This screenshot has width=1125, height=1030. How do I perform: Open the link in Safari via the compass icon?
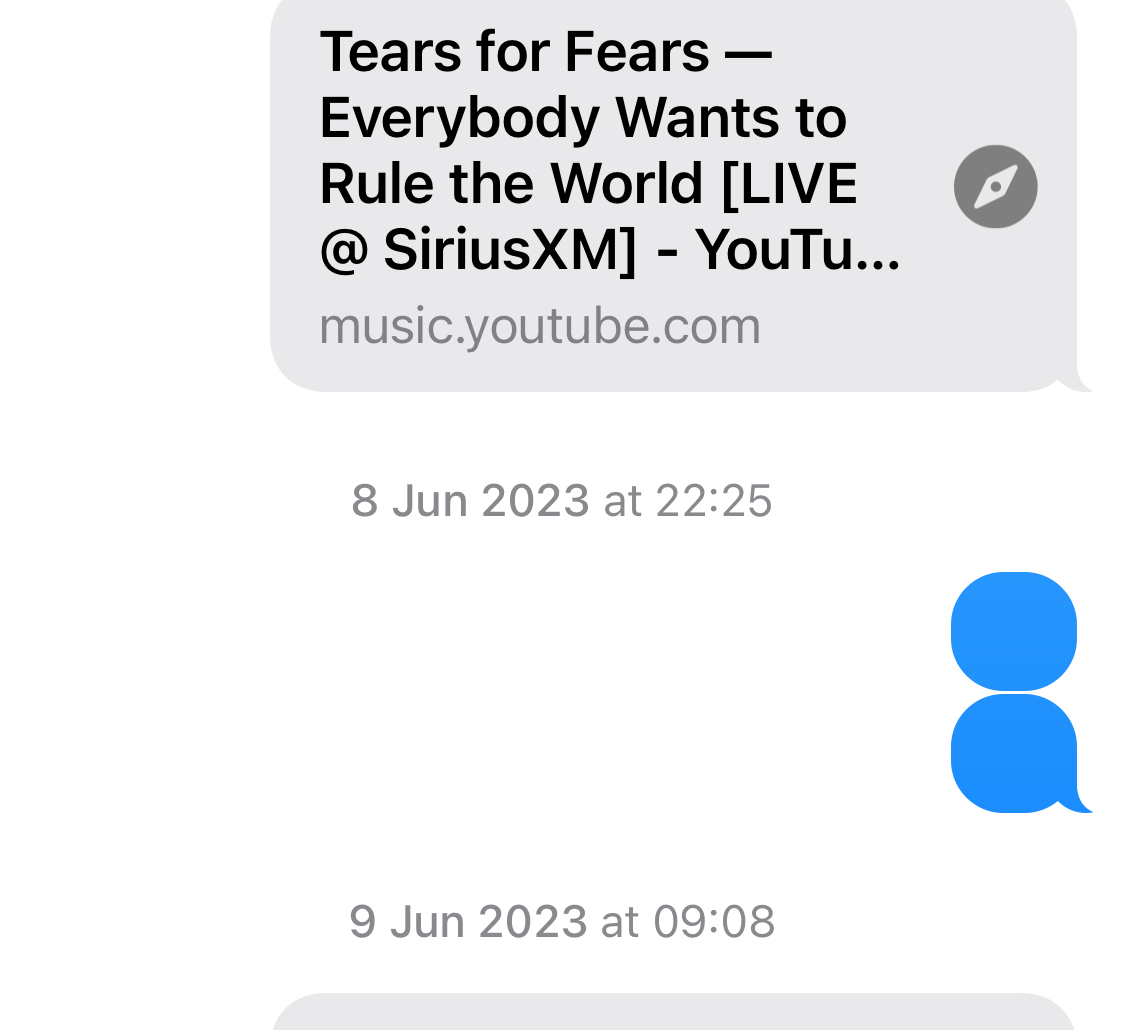(x=995, y=186)
